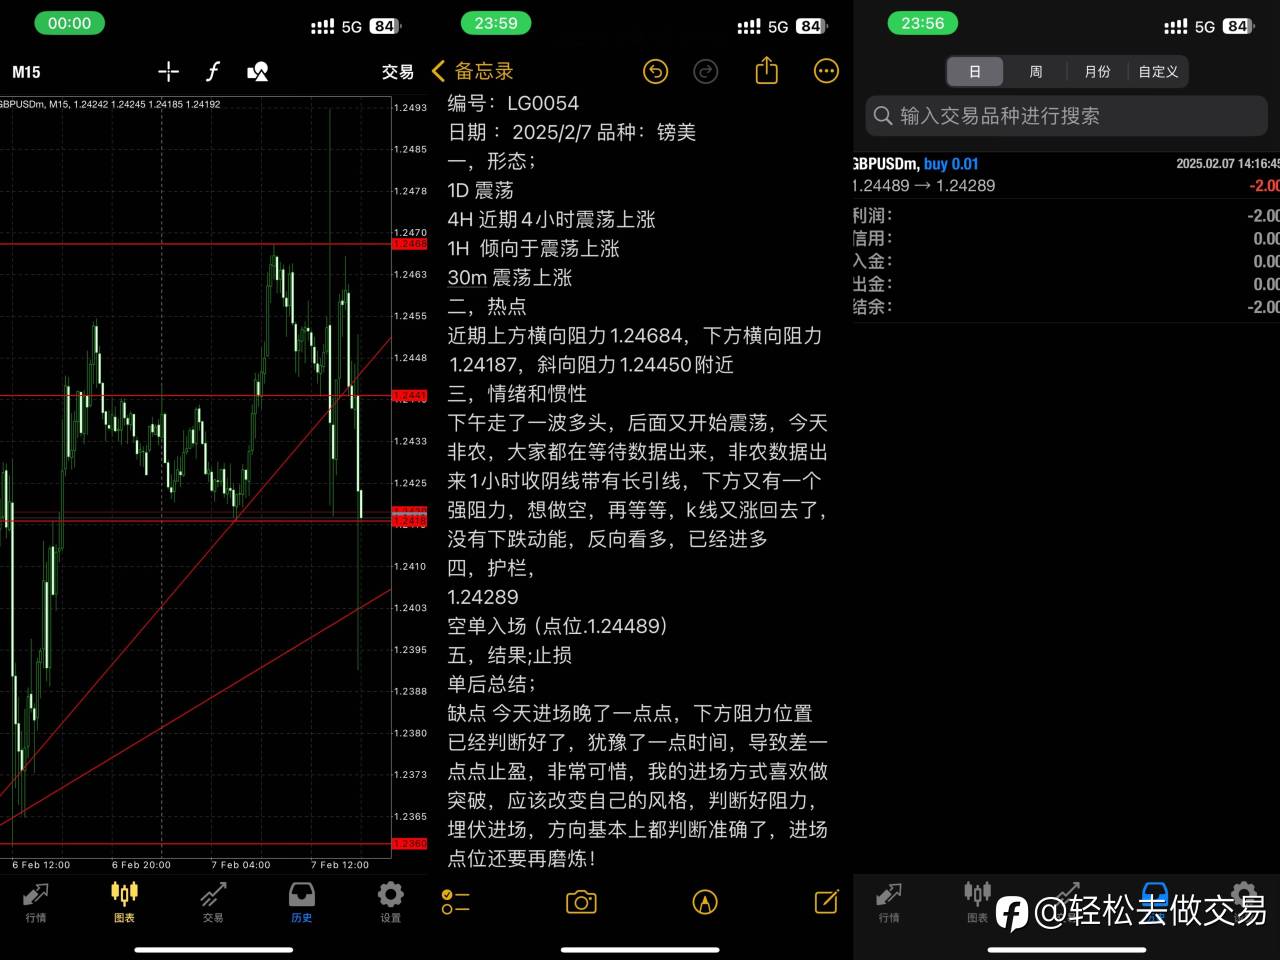Select 图表 tab on chart screen

(124, 901)
